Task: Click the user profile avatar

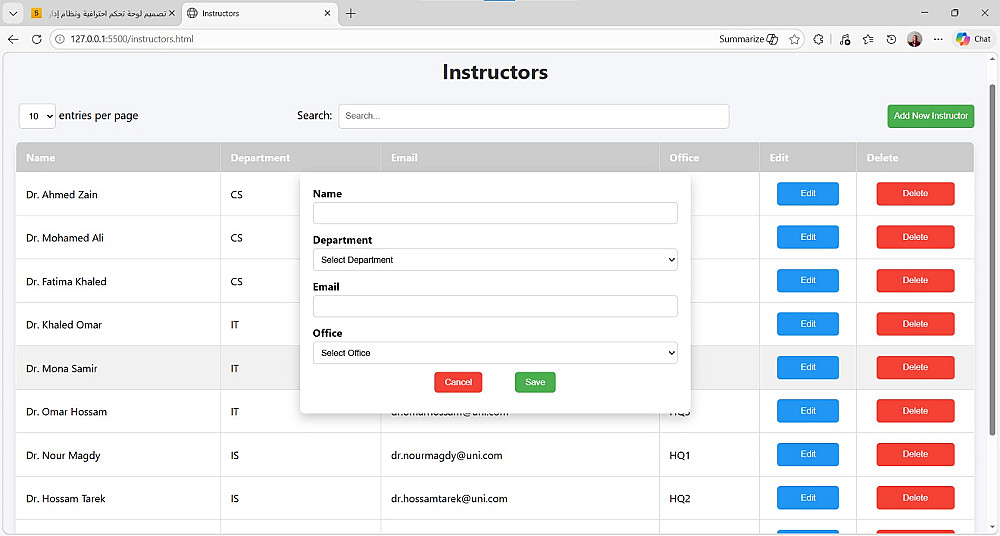Action: coord(914,39)
